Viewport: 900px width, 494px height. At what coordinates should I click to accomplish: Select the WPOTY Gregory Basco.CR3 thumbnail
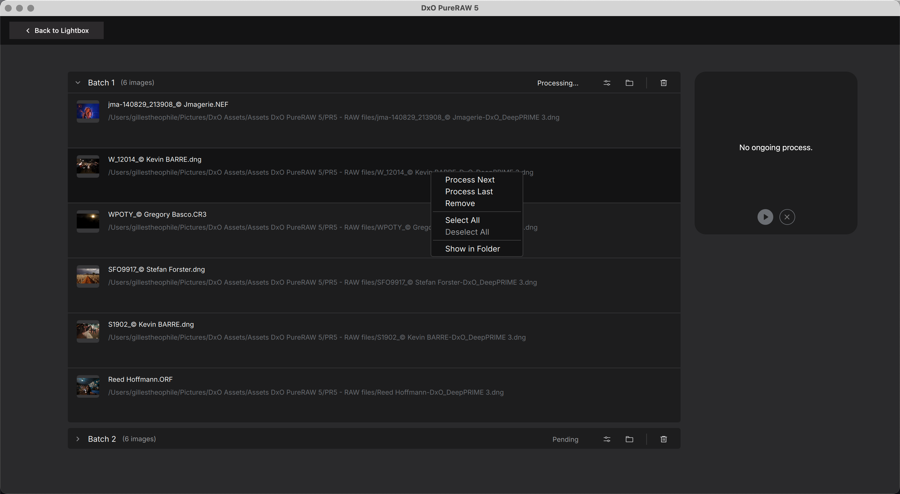[x=88, y=221]
